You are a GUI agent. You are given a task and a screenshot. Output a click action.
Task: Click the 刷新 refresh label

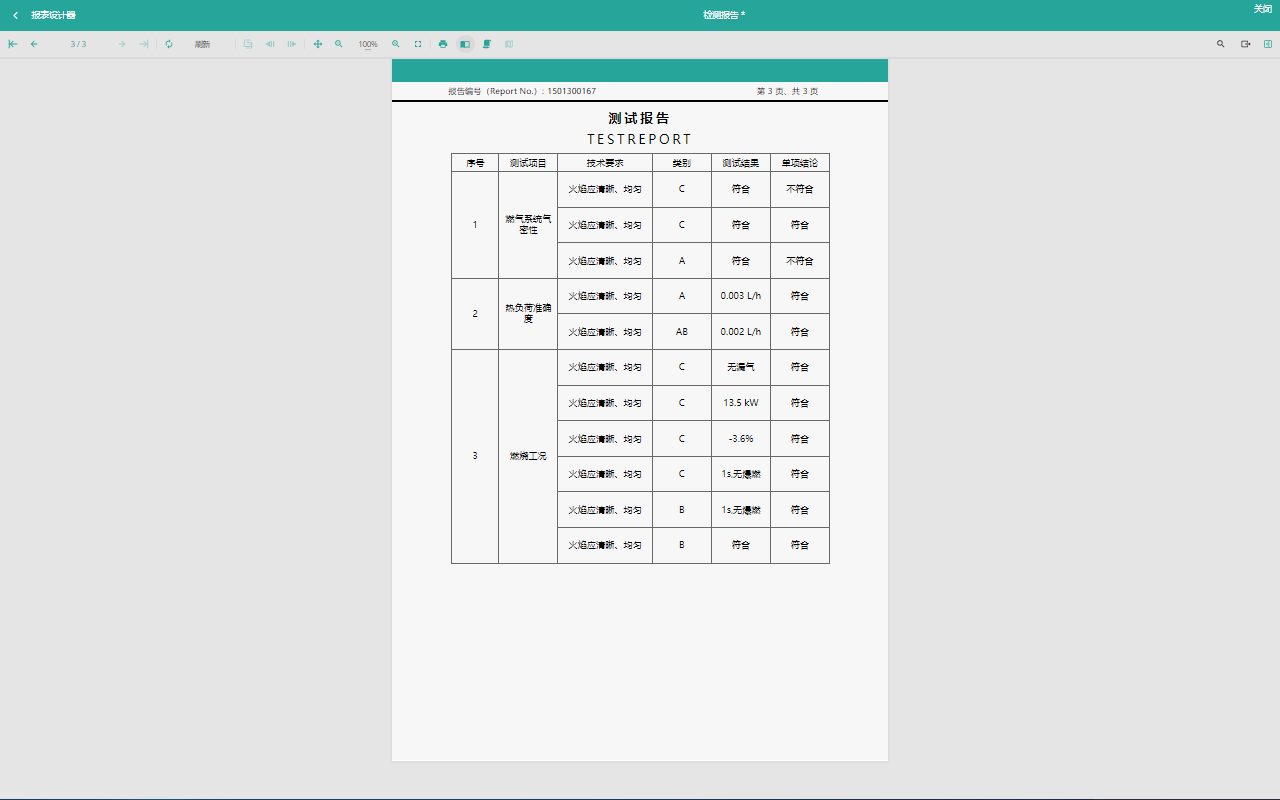click(x=202, y=44)
